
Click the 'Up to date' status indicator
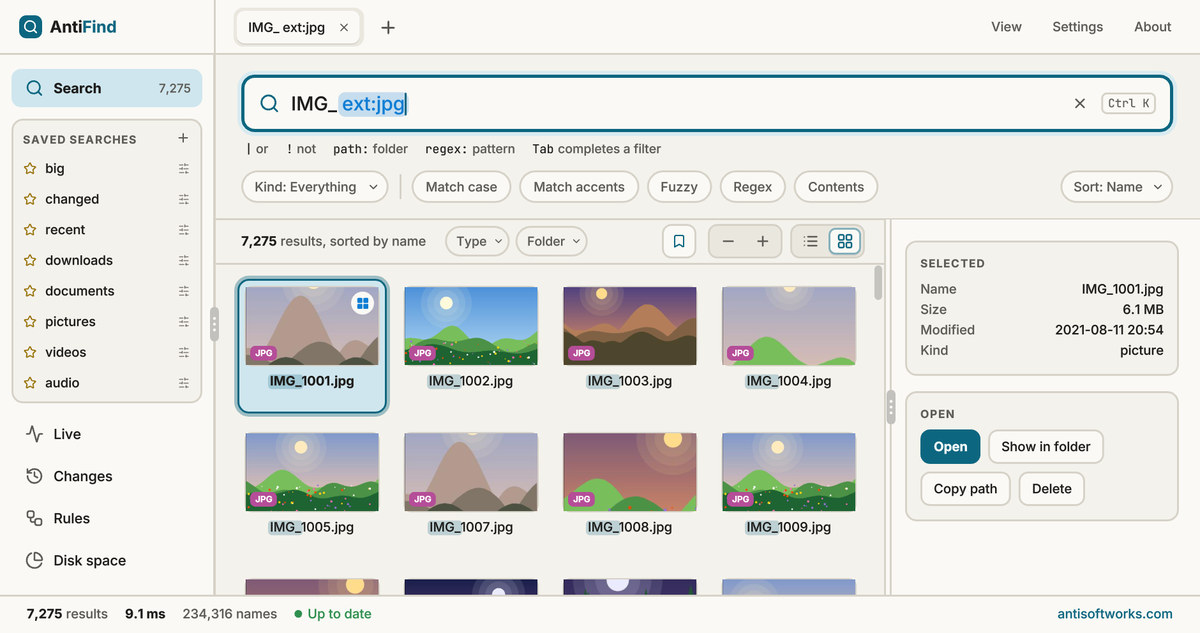[333, 614]
